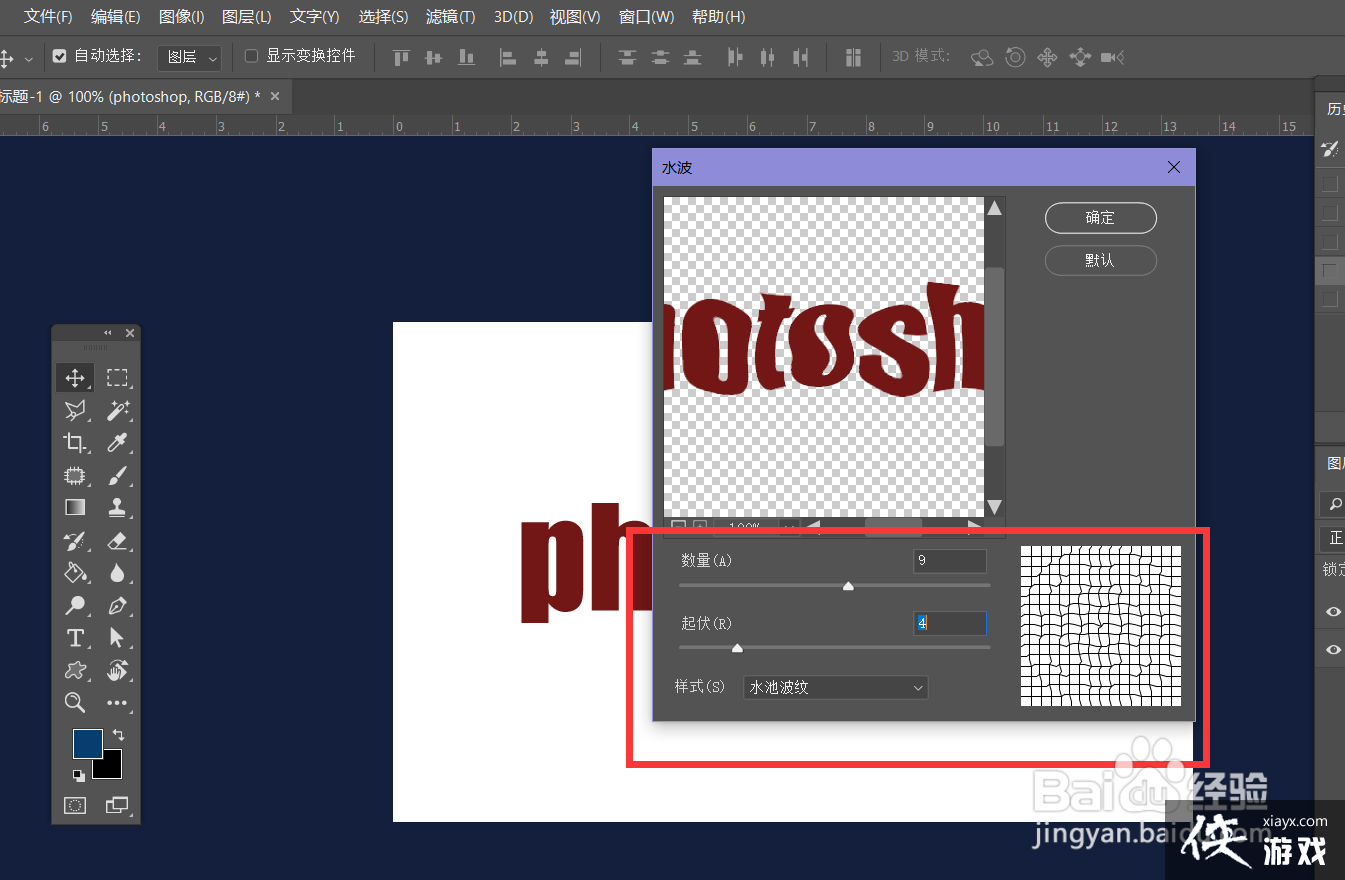Screen dimensions: 1345x880
Task: Open the 文件(F) menu
Action: (x=48, y=17)
